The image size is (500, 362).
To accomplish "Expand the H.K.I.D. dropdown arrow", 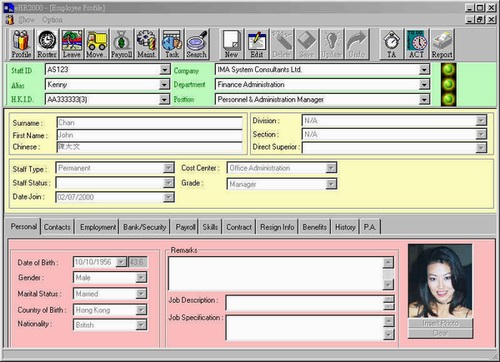I will (x=164, y=99).
